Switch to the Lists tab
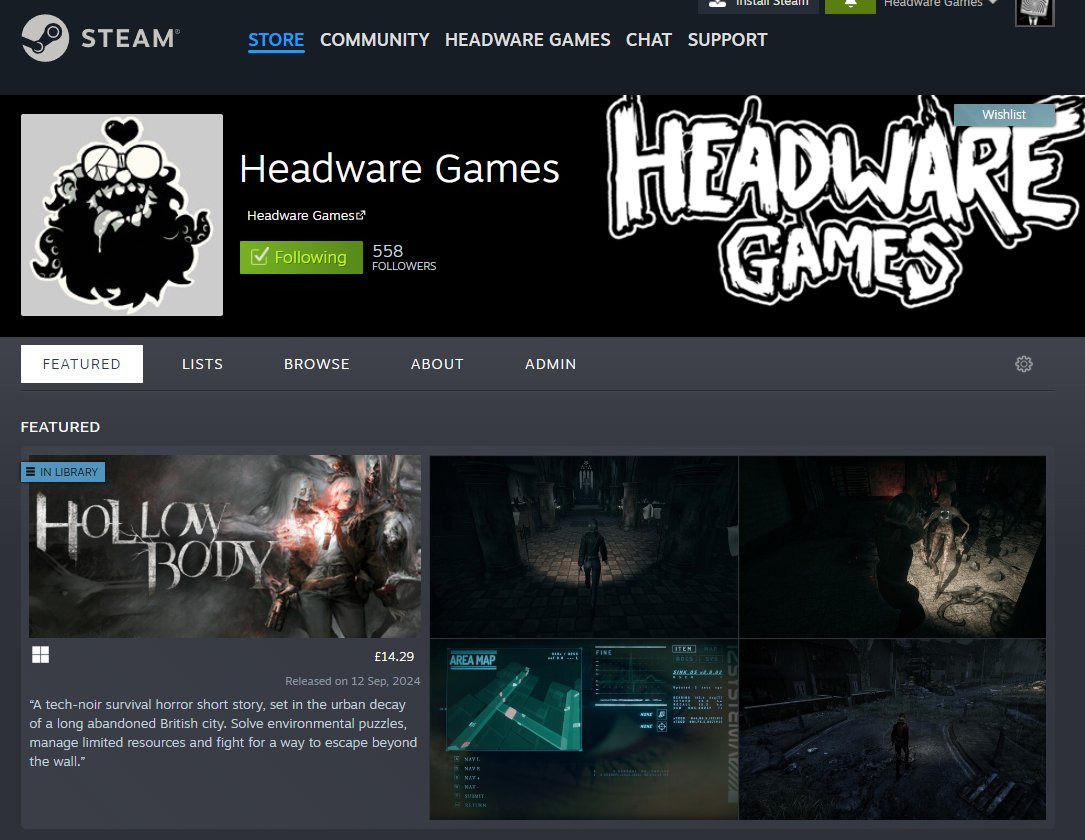 click(202, 364)
